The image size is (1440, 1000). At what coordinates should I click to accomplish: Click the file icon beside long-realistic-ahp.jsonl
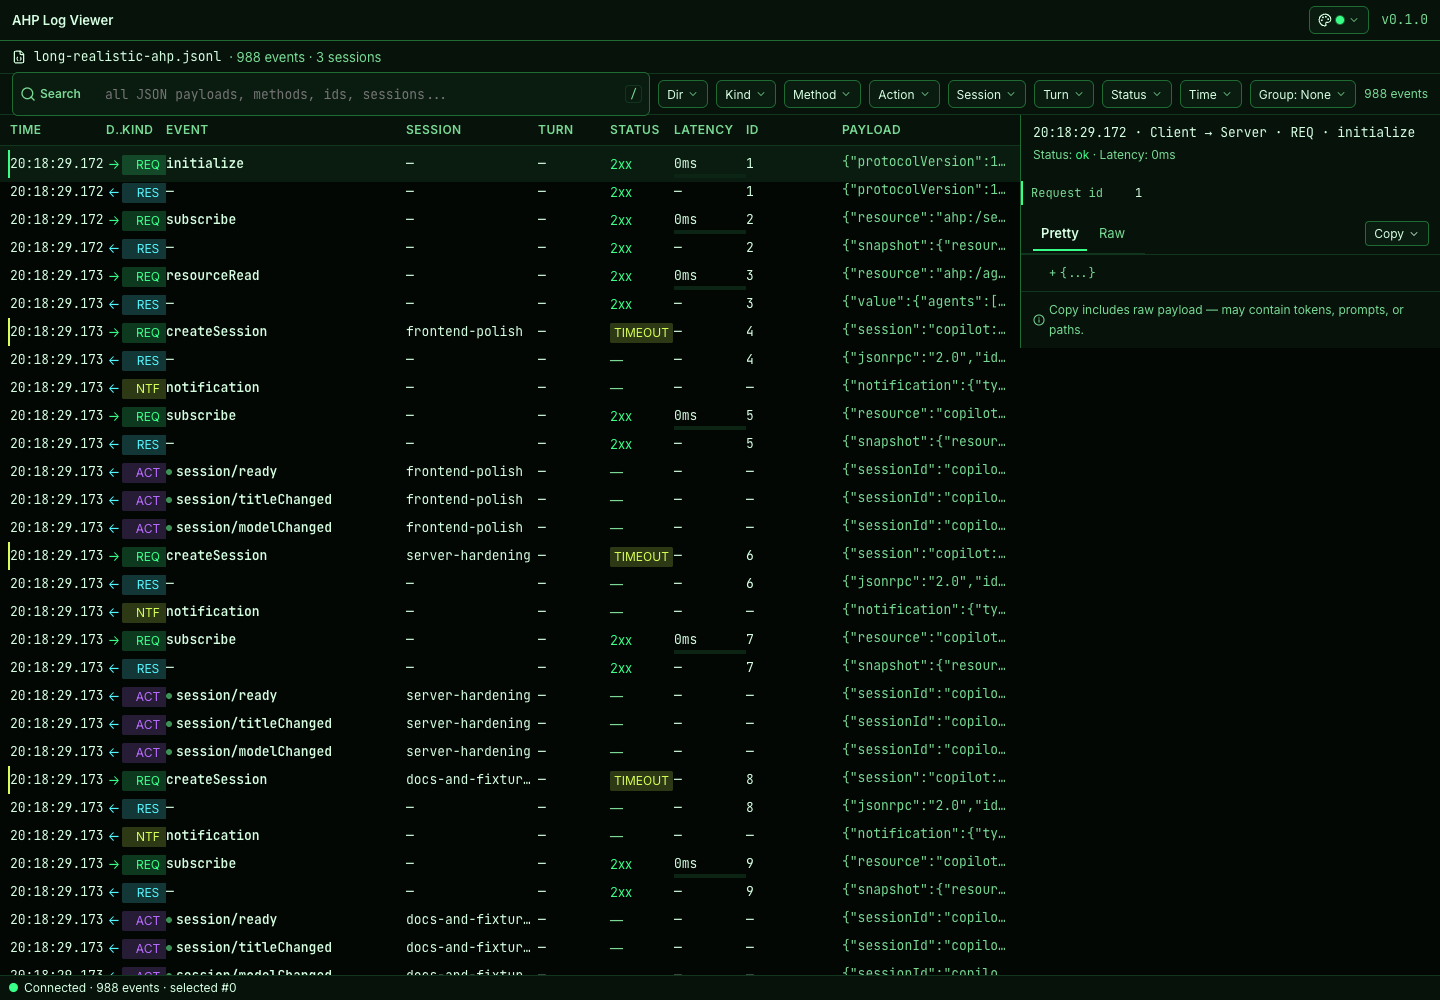click(x=19, y=57)
